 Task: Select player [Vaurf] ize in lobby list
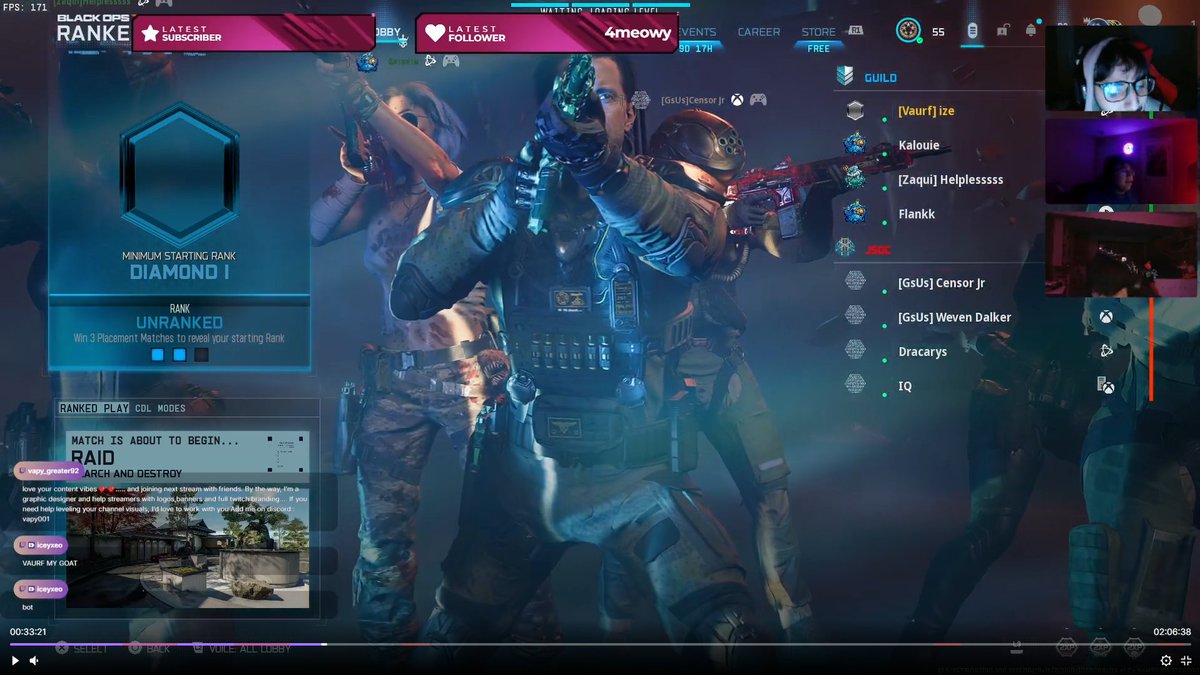coord(926,111)
